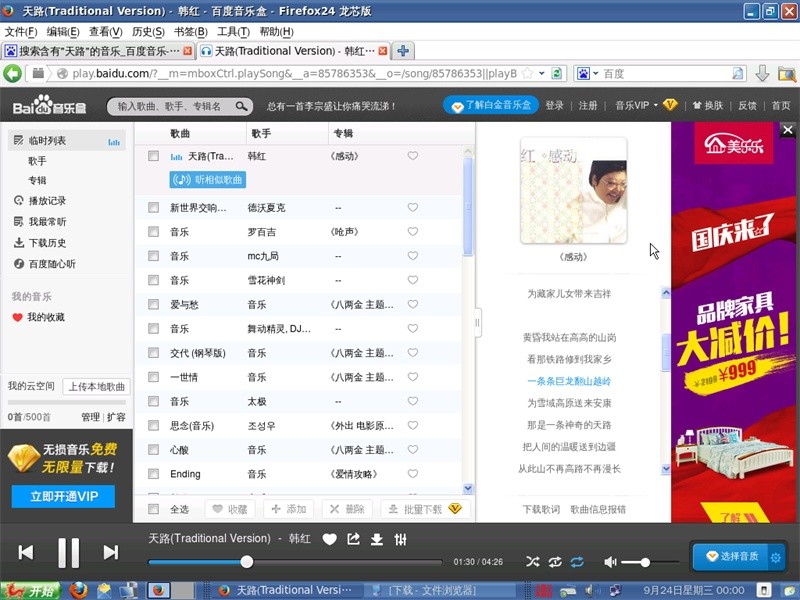Viewport: 800px width, 600px height.
Task: Open a new browser tab
Action: pos(403,51)
